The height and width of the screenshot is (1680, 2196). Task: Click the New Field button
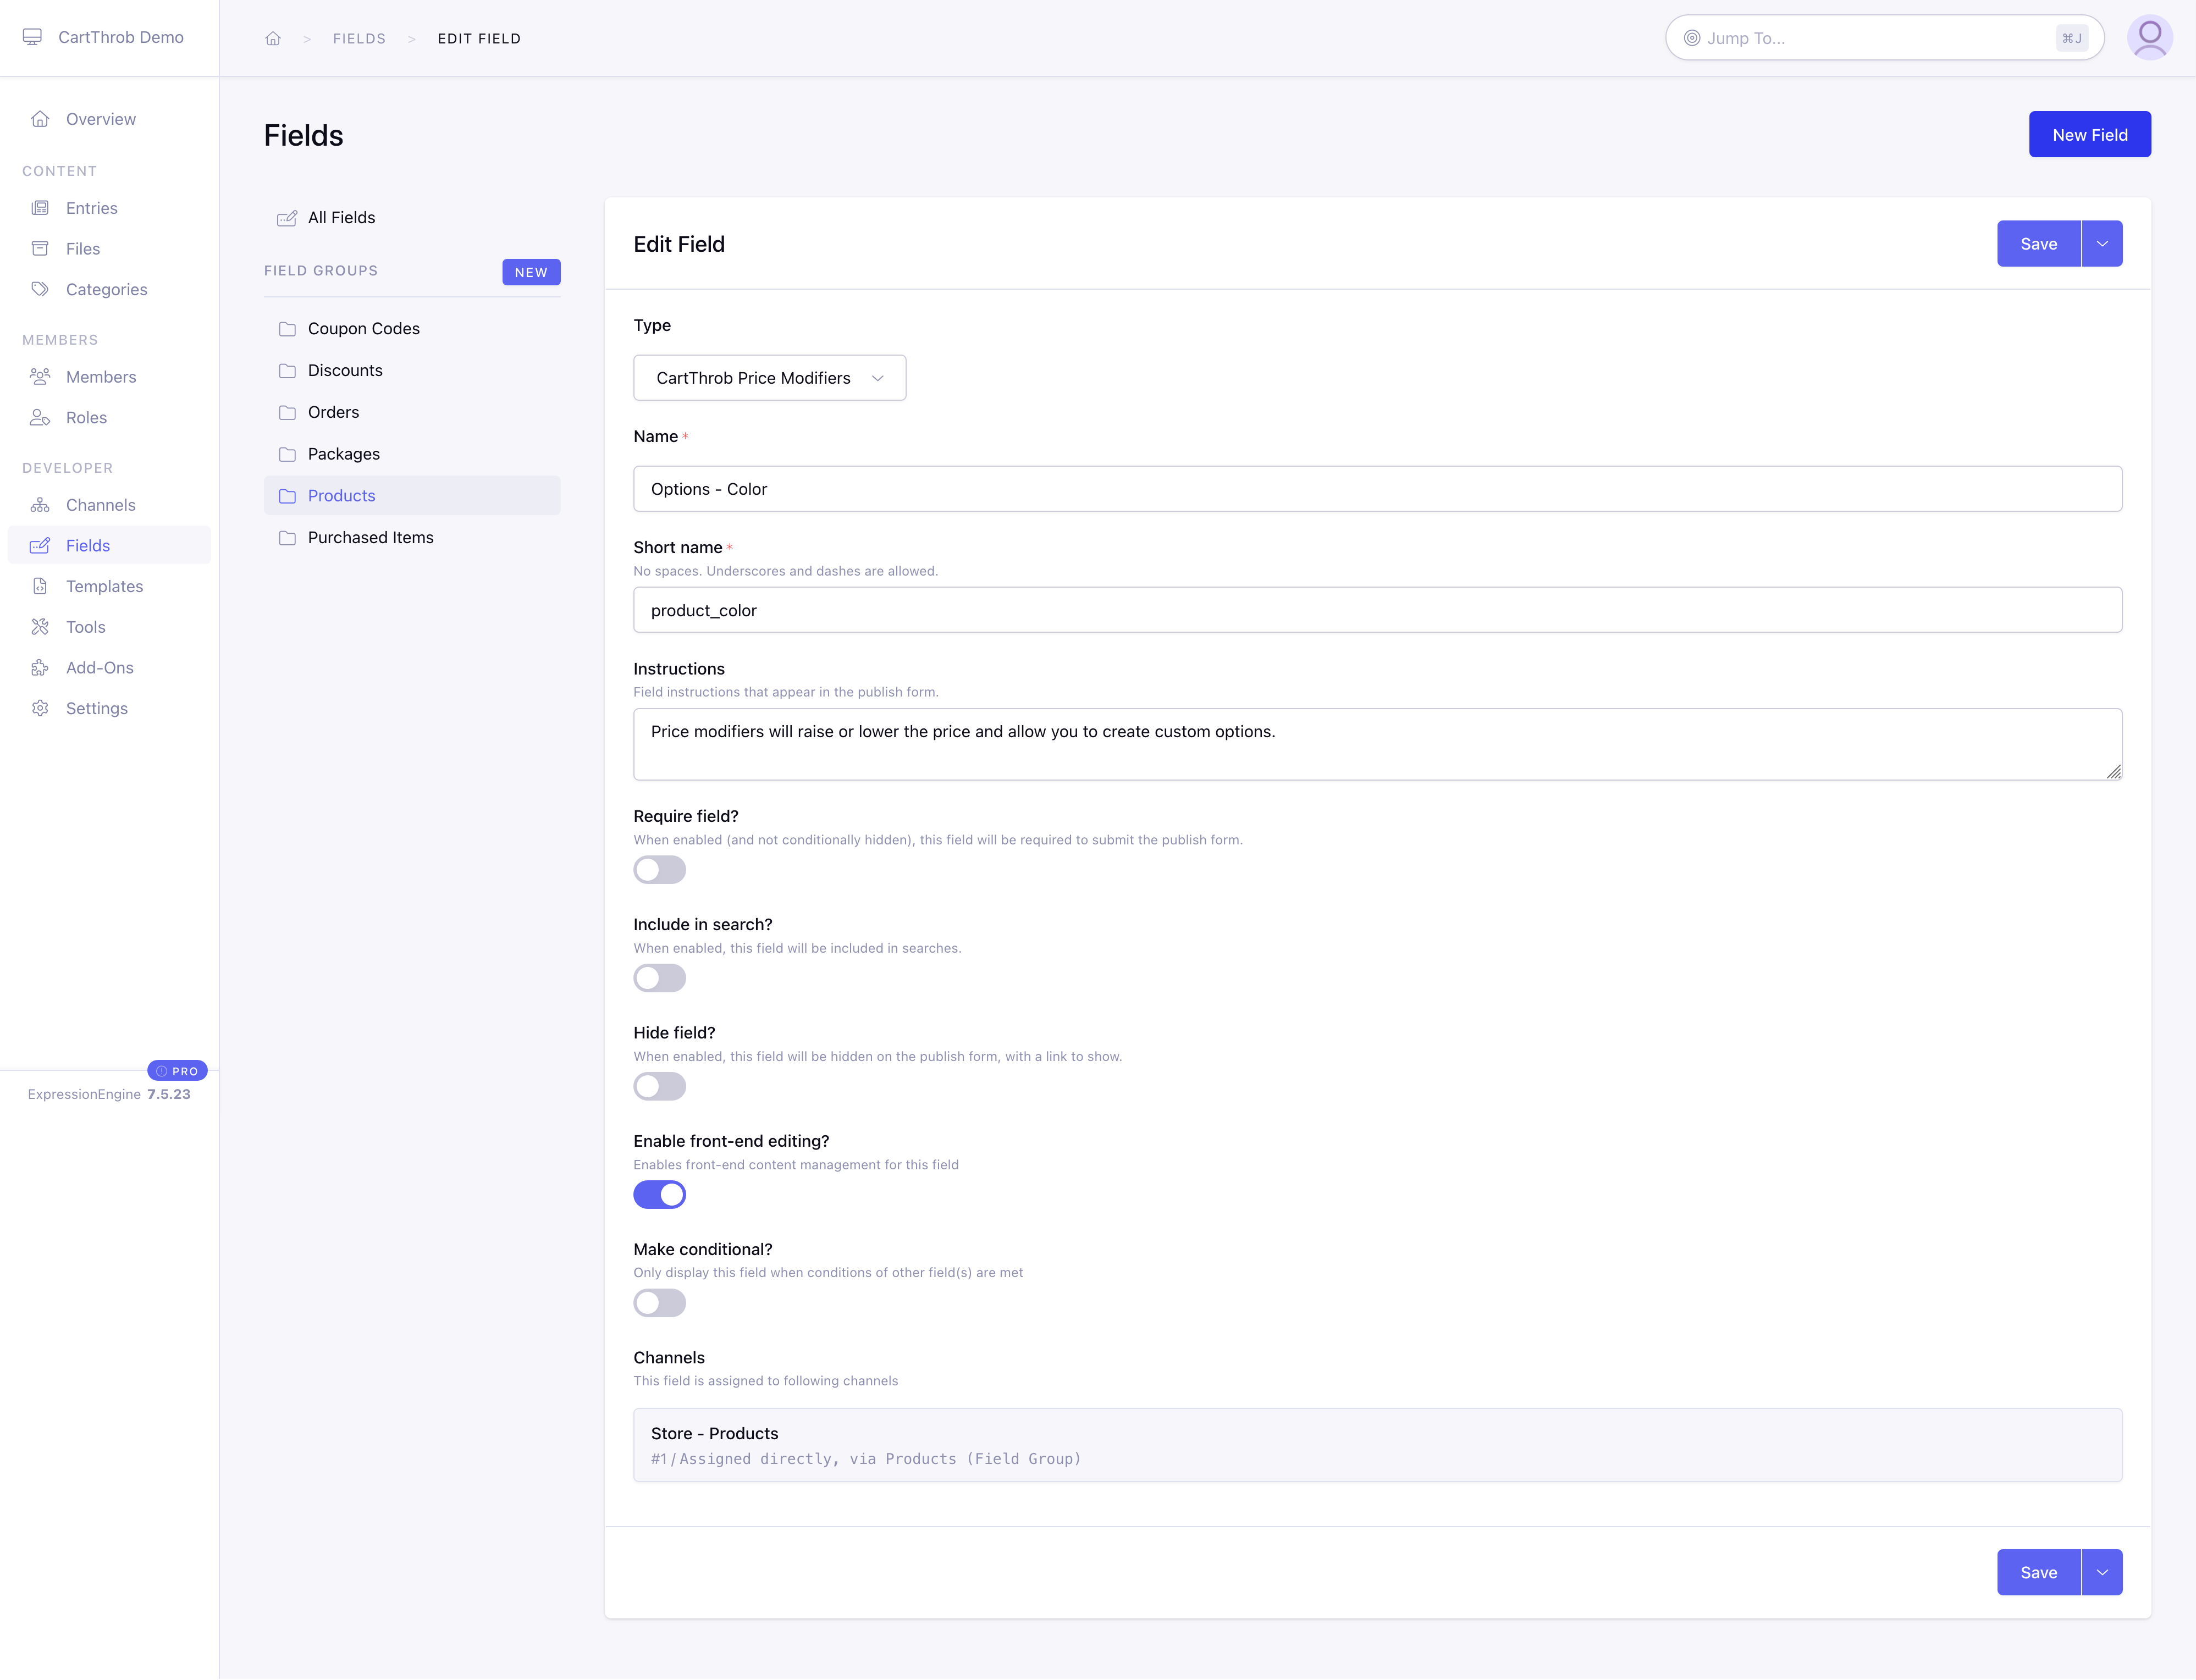click(x=2089, y=134)
